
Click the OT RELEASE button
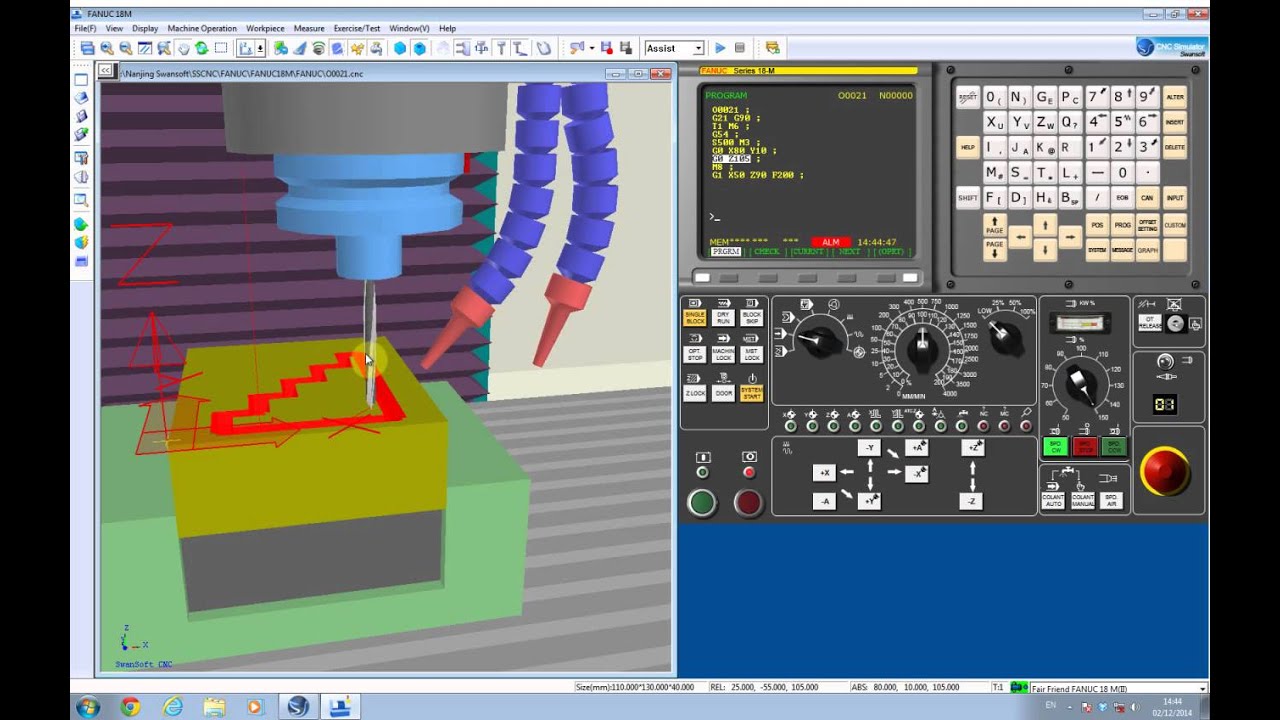[1149, 323]
